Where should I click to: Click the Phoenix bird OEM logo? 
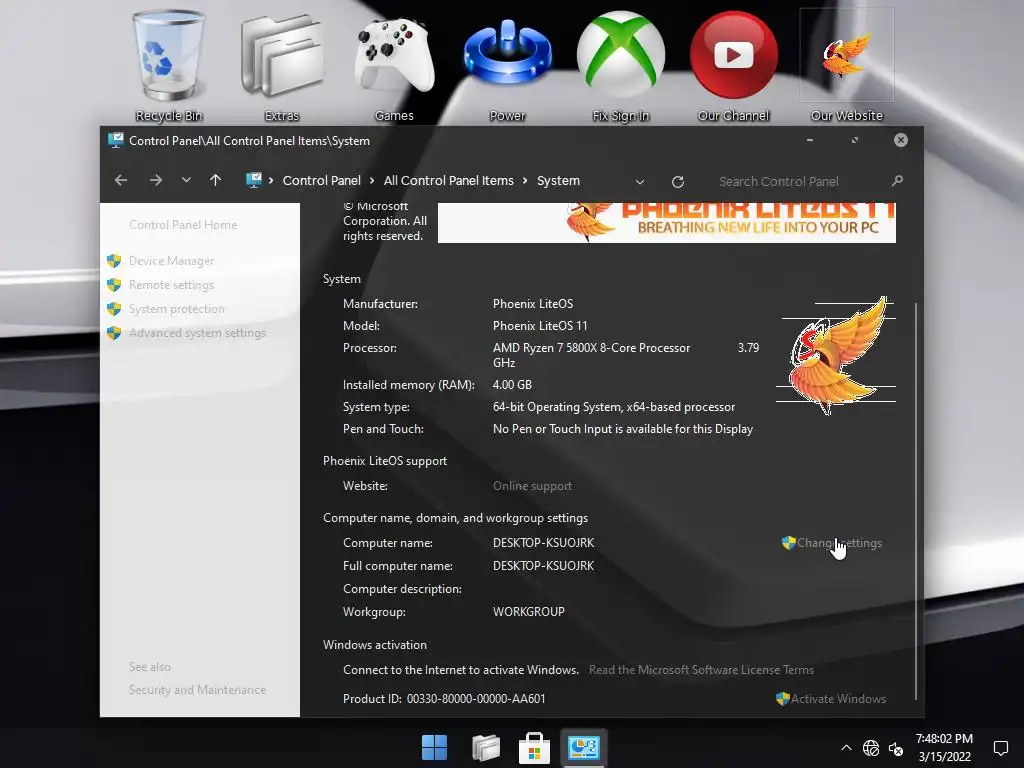(835, 355)
